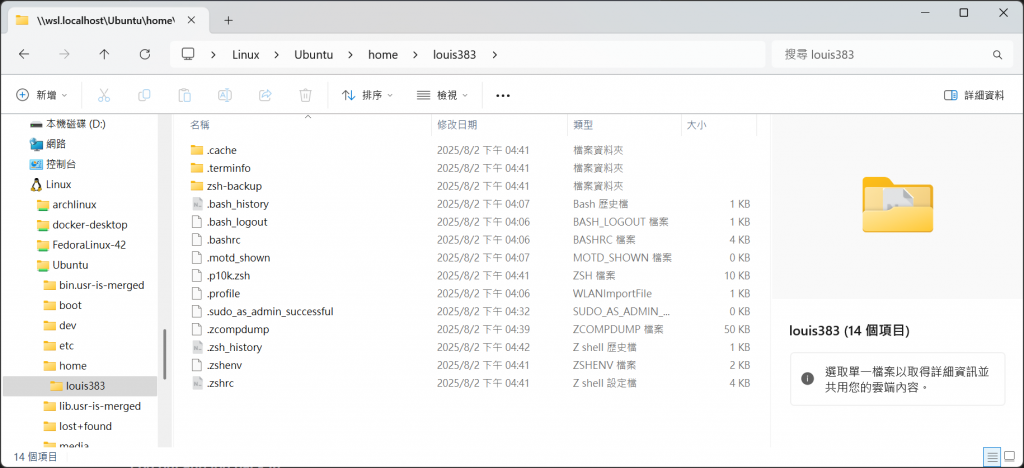Click the 控制台 control panel icon
1024x468 pixels.
click(36, 164)
